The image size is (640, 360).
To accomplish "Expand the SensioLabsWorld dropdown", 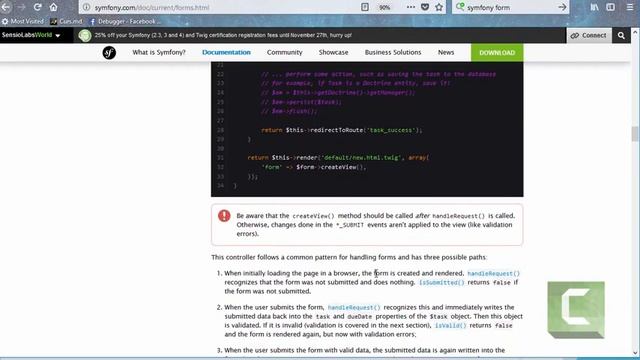I will (x=31, y=35).
